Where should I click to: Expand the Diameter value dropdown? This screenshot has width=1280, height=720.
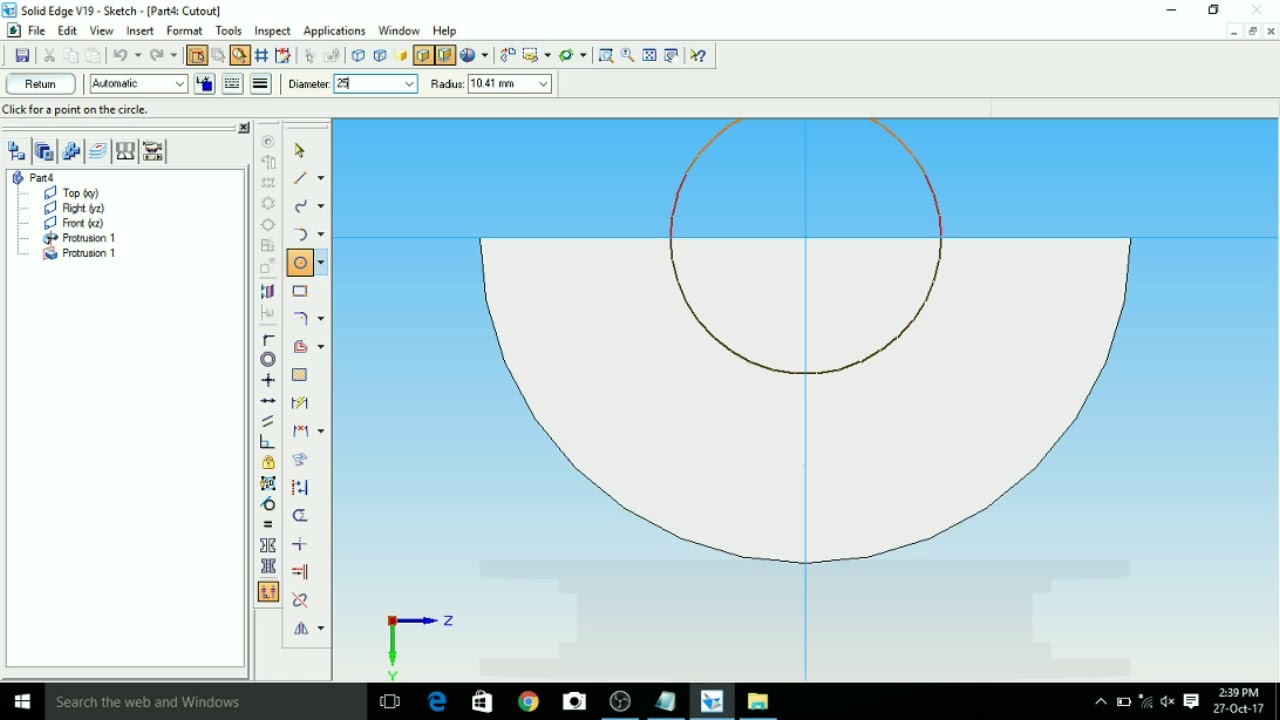click(x=409, y=84)
